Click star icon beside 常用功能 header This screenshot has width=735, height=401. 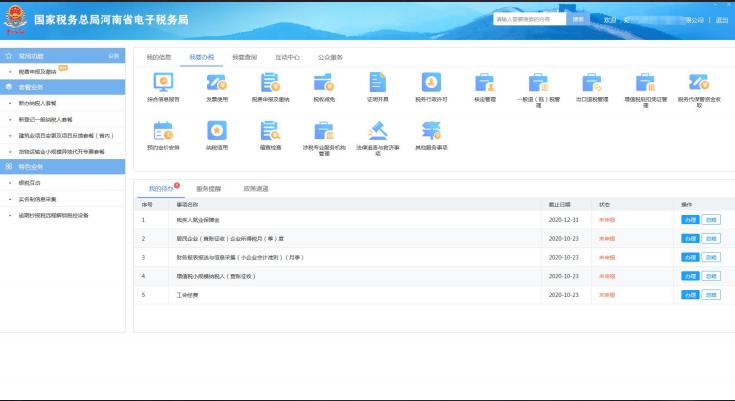click(x=9, y=56)
